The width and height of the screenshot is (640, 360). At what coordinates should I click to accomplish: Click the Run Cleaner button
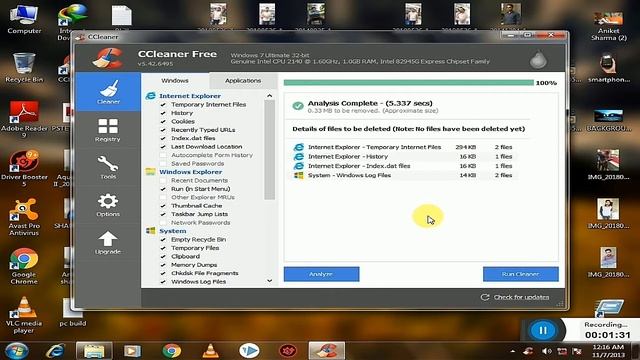521,274
